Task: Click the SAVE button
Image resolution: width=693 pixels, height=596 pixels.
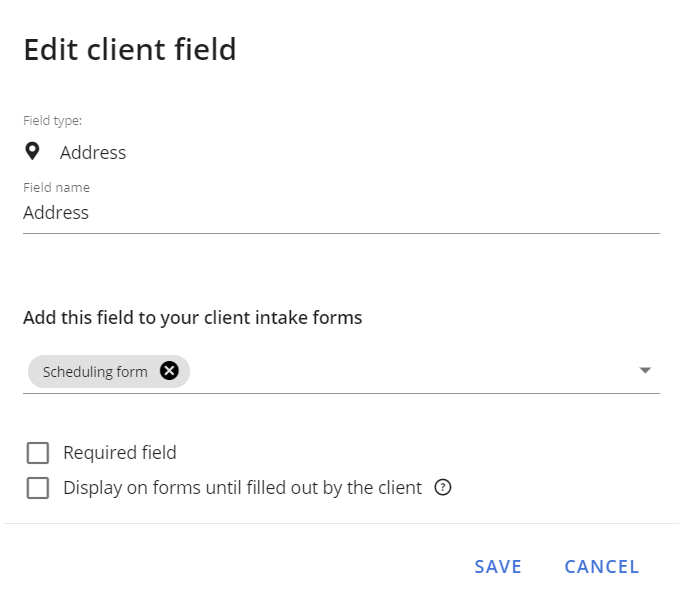Action: 498,567
